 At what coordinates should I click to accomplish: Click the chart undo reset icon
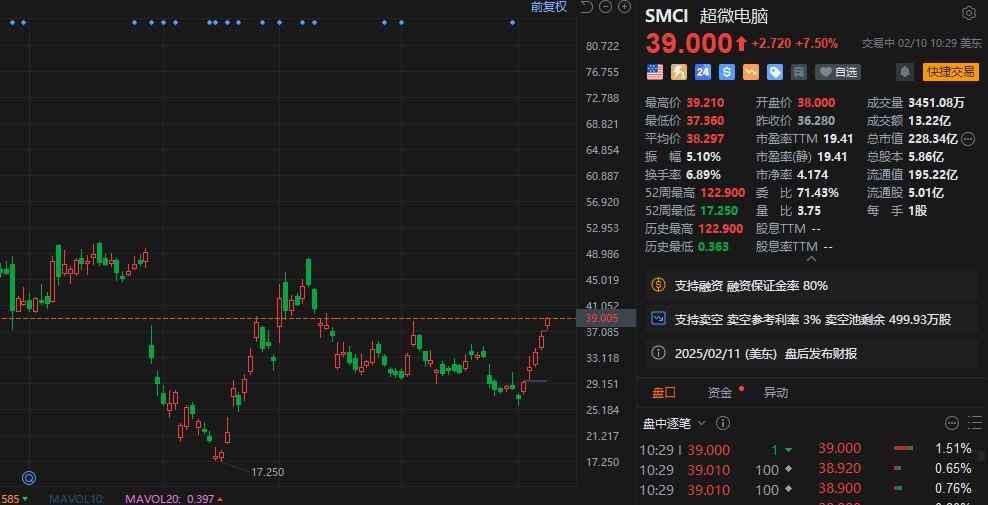pyautogui.click(x=587, y=7)
